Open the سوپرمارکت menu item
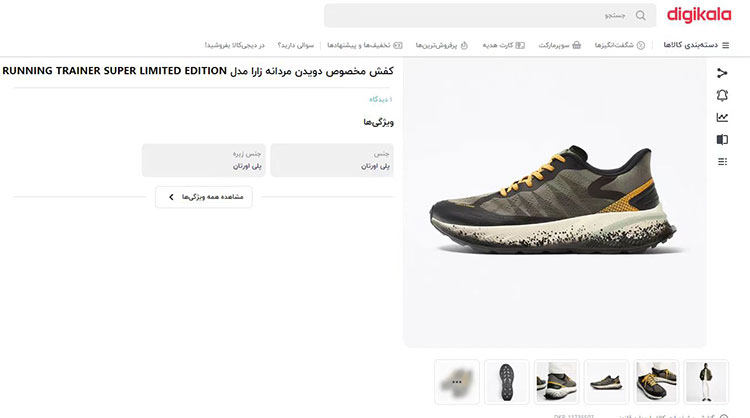 tap(560, 45)
